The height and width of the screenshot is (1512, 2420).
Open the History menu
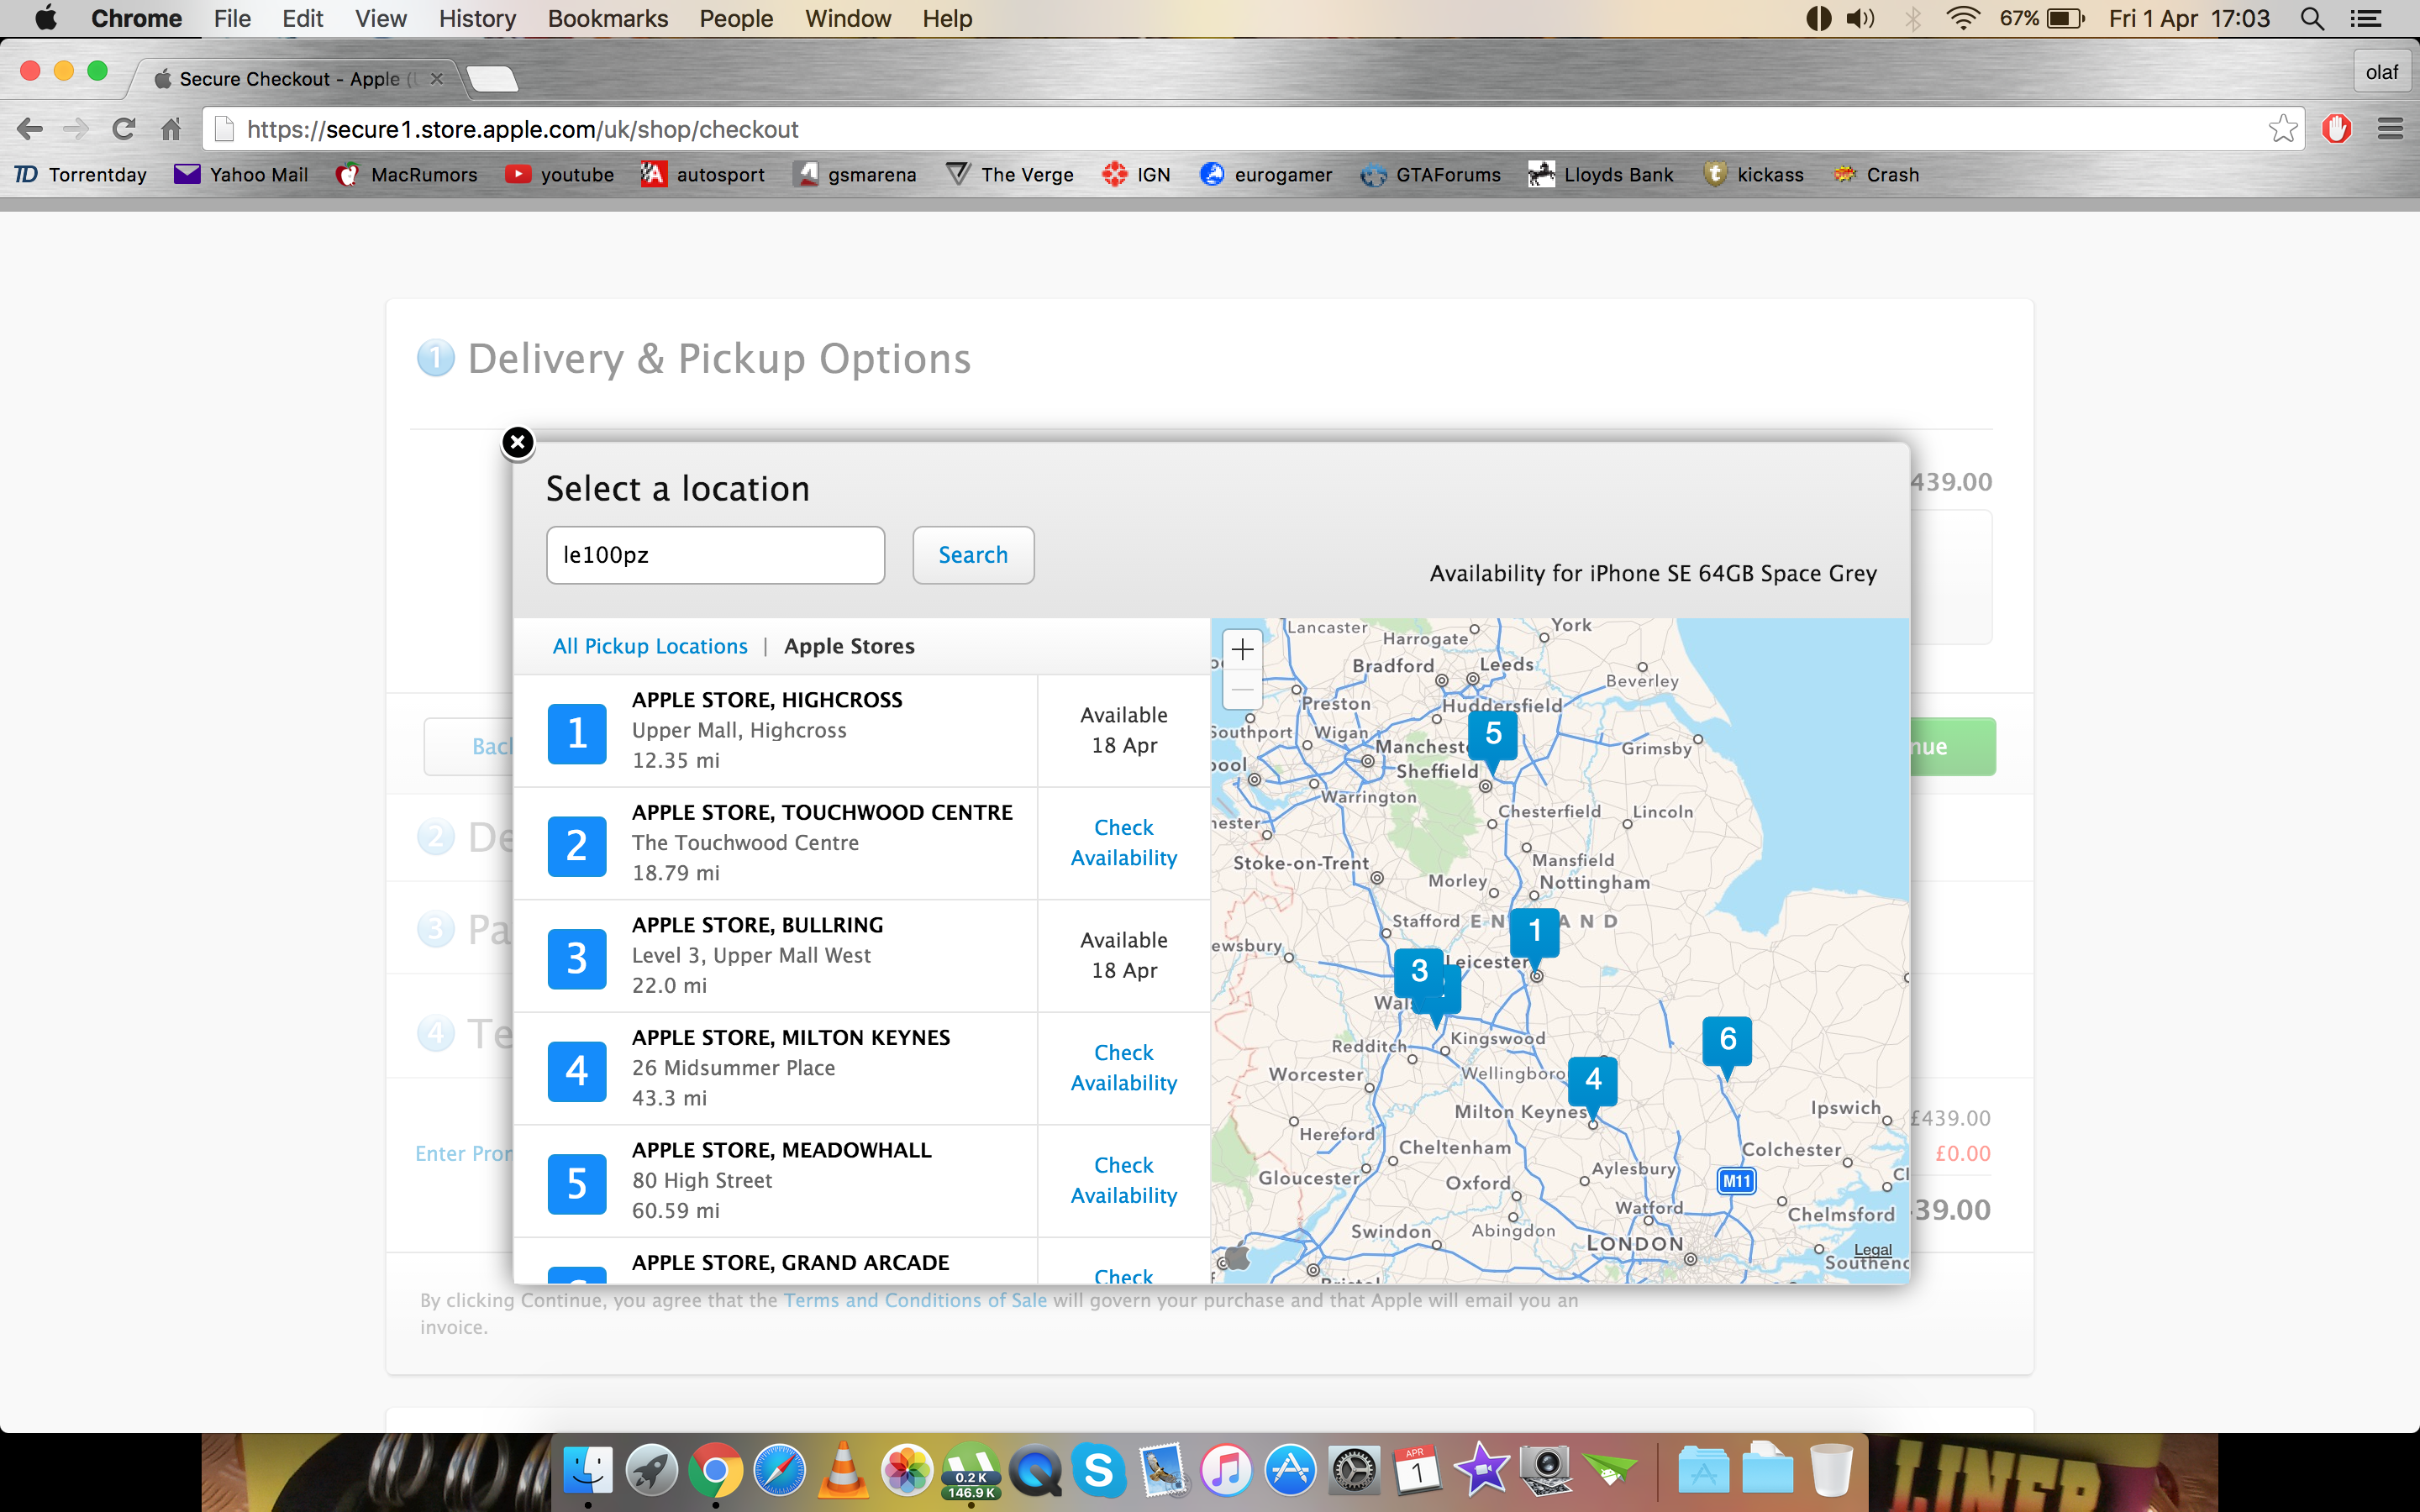click(x=477, y=18)
